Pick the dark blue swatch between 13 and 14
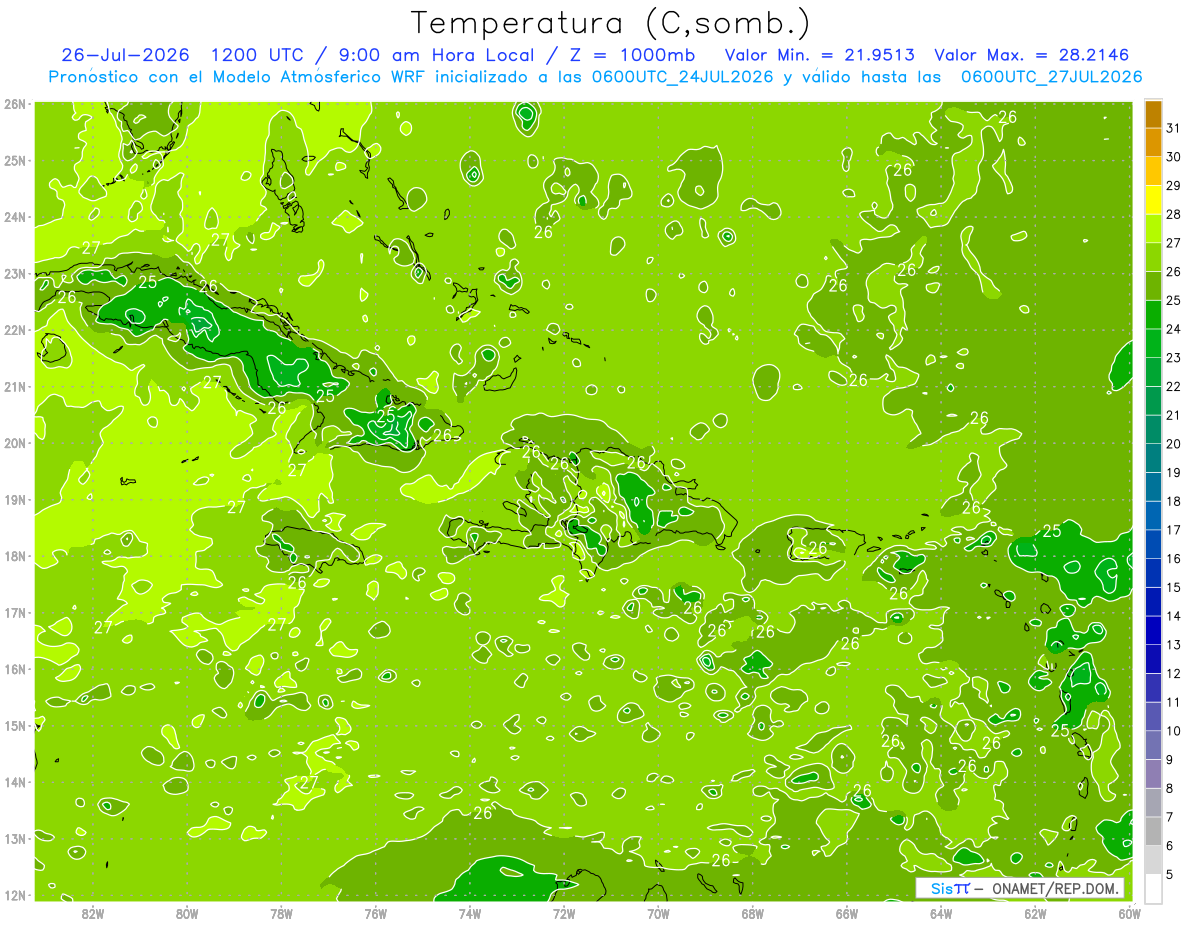1200x927 pixels. pyautogui.click(x=1153, y=630)
